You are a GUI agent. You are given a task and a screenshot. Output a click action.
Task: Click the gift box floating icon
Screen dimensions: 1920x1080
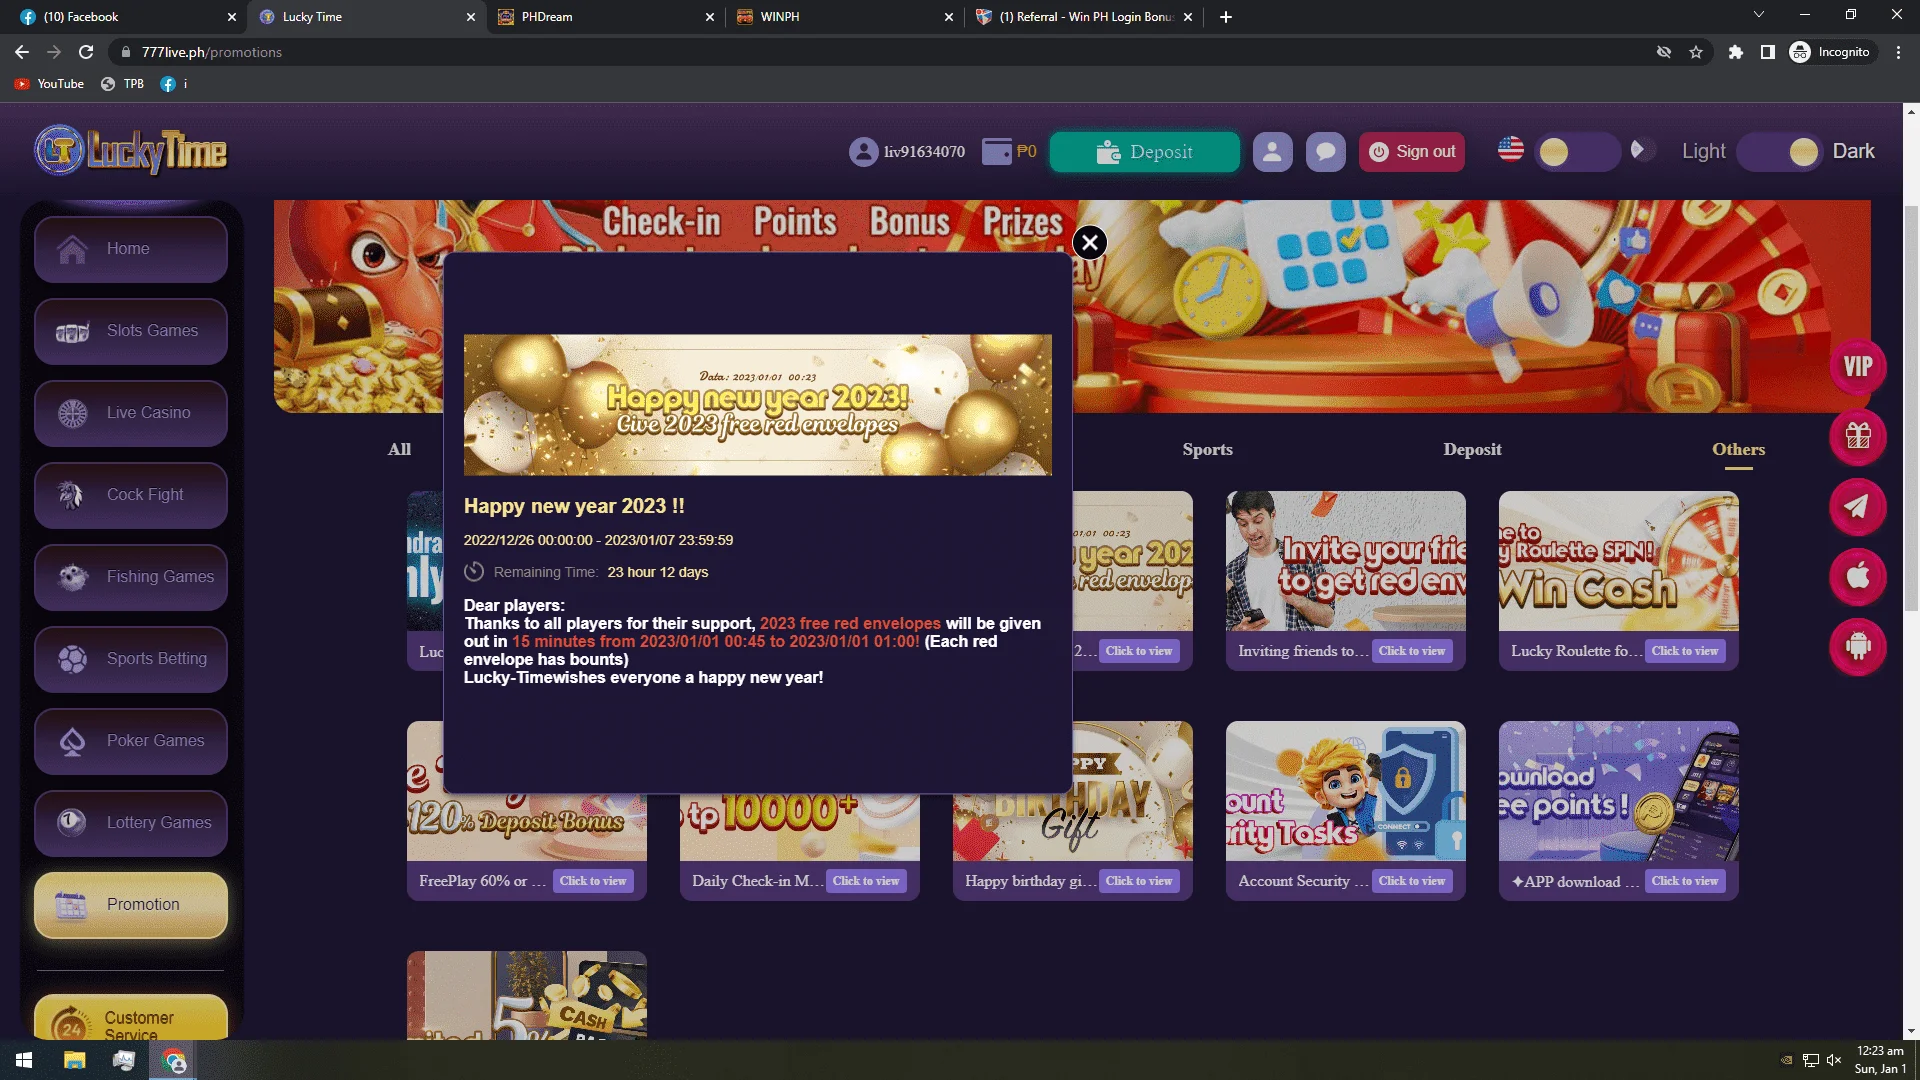click(1858, 437)
